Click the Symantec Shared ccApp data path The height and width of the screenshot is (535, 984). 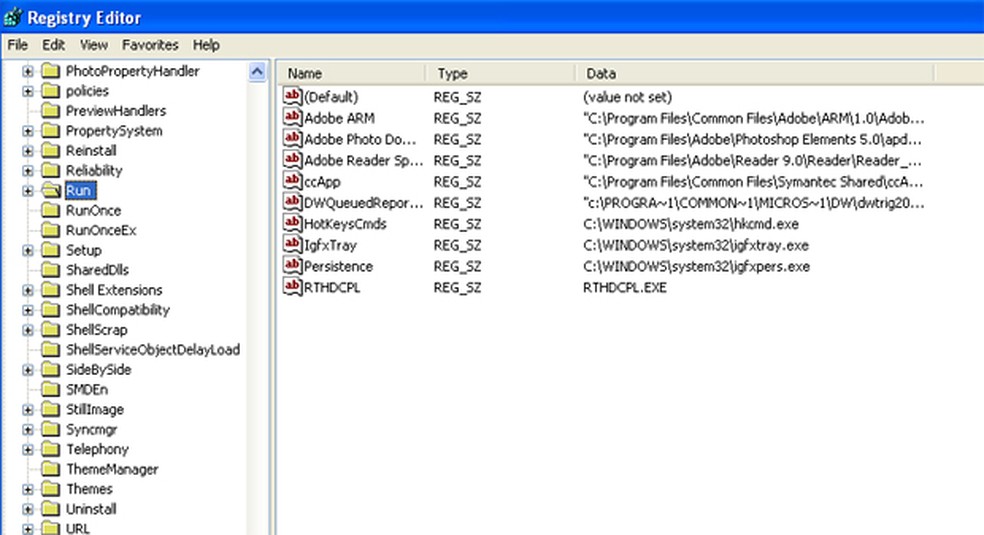(753, 182)
